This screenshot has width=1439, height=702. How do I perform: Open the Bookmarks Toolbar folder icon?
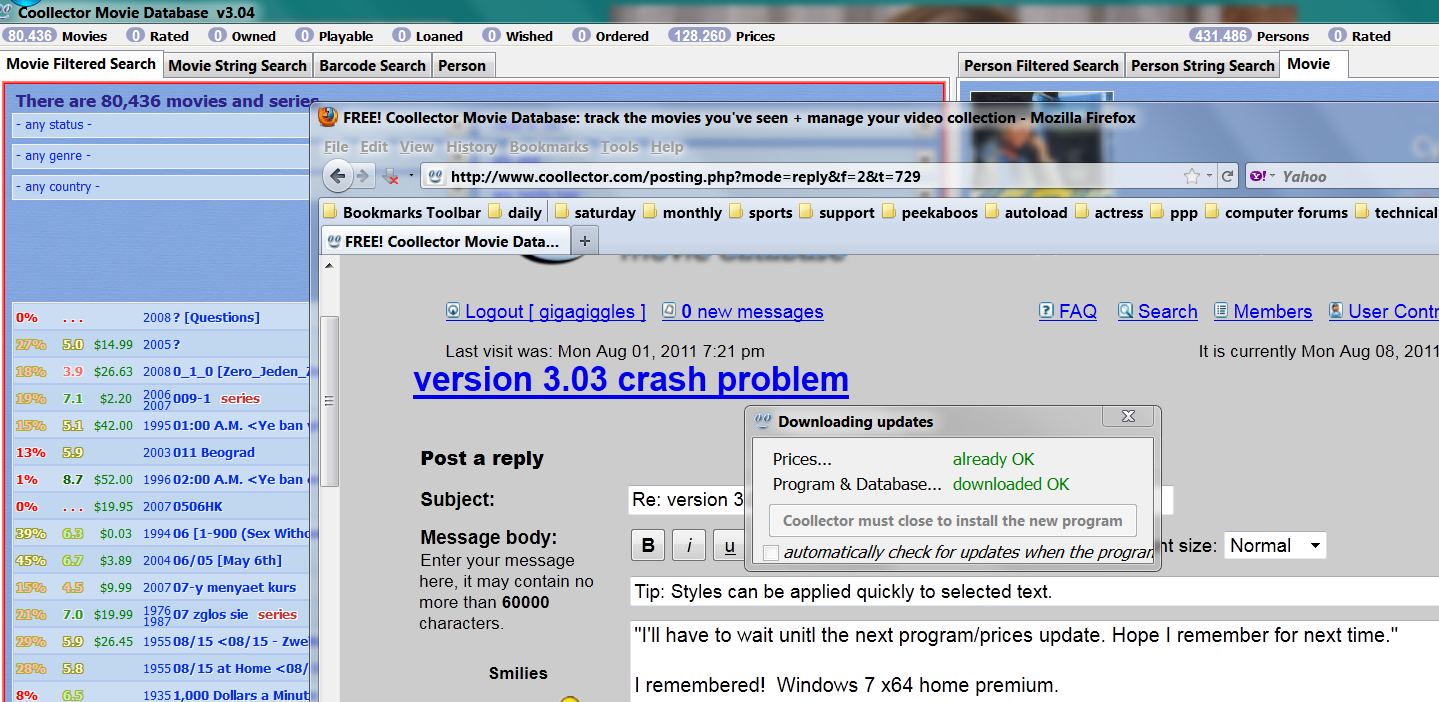coord(331,212)
